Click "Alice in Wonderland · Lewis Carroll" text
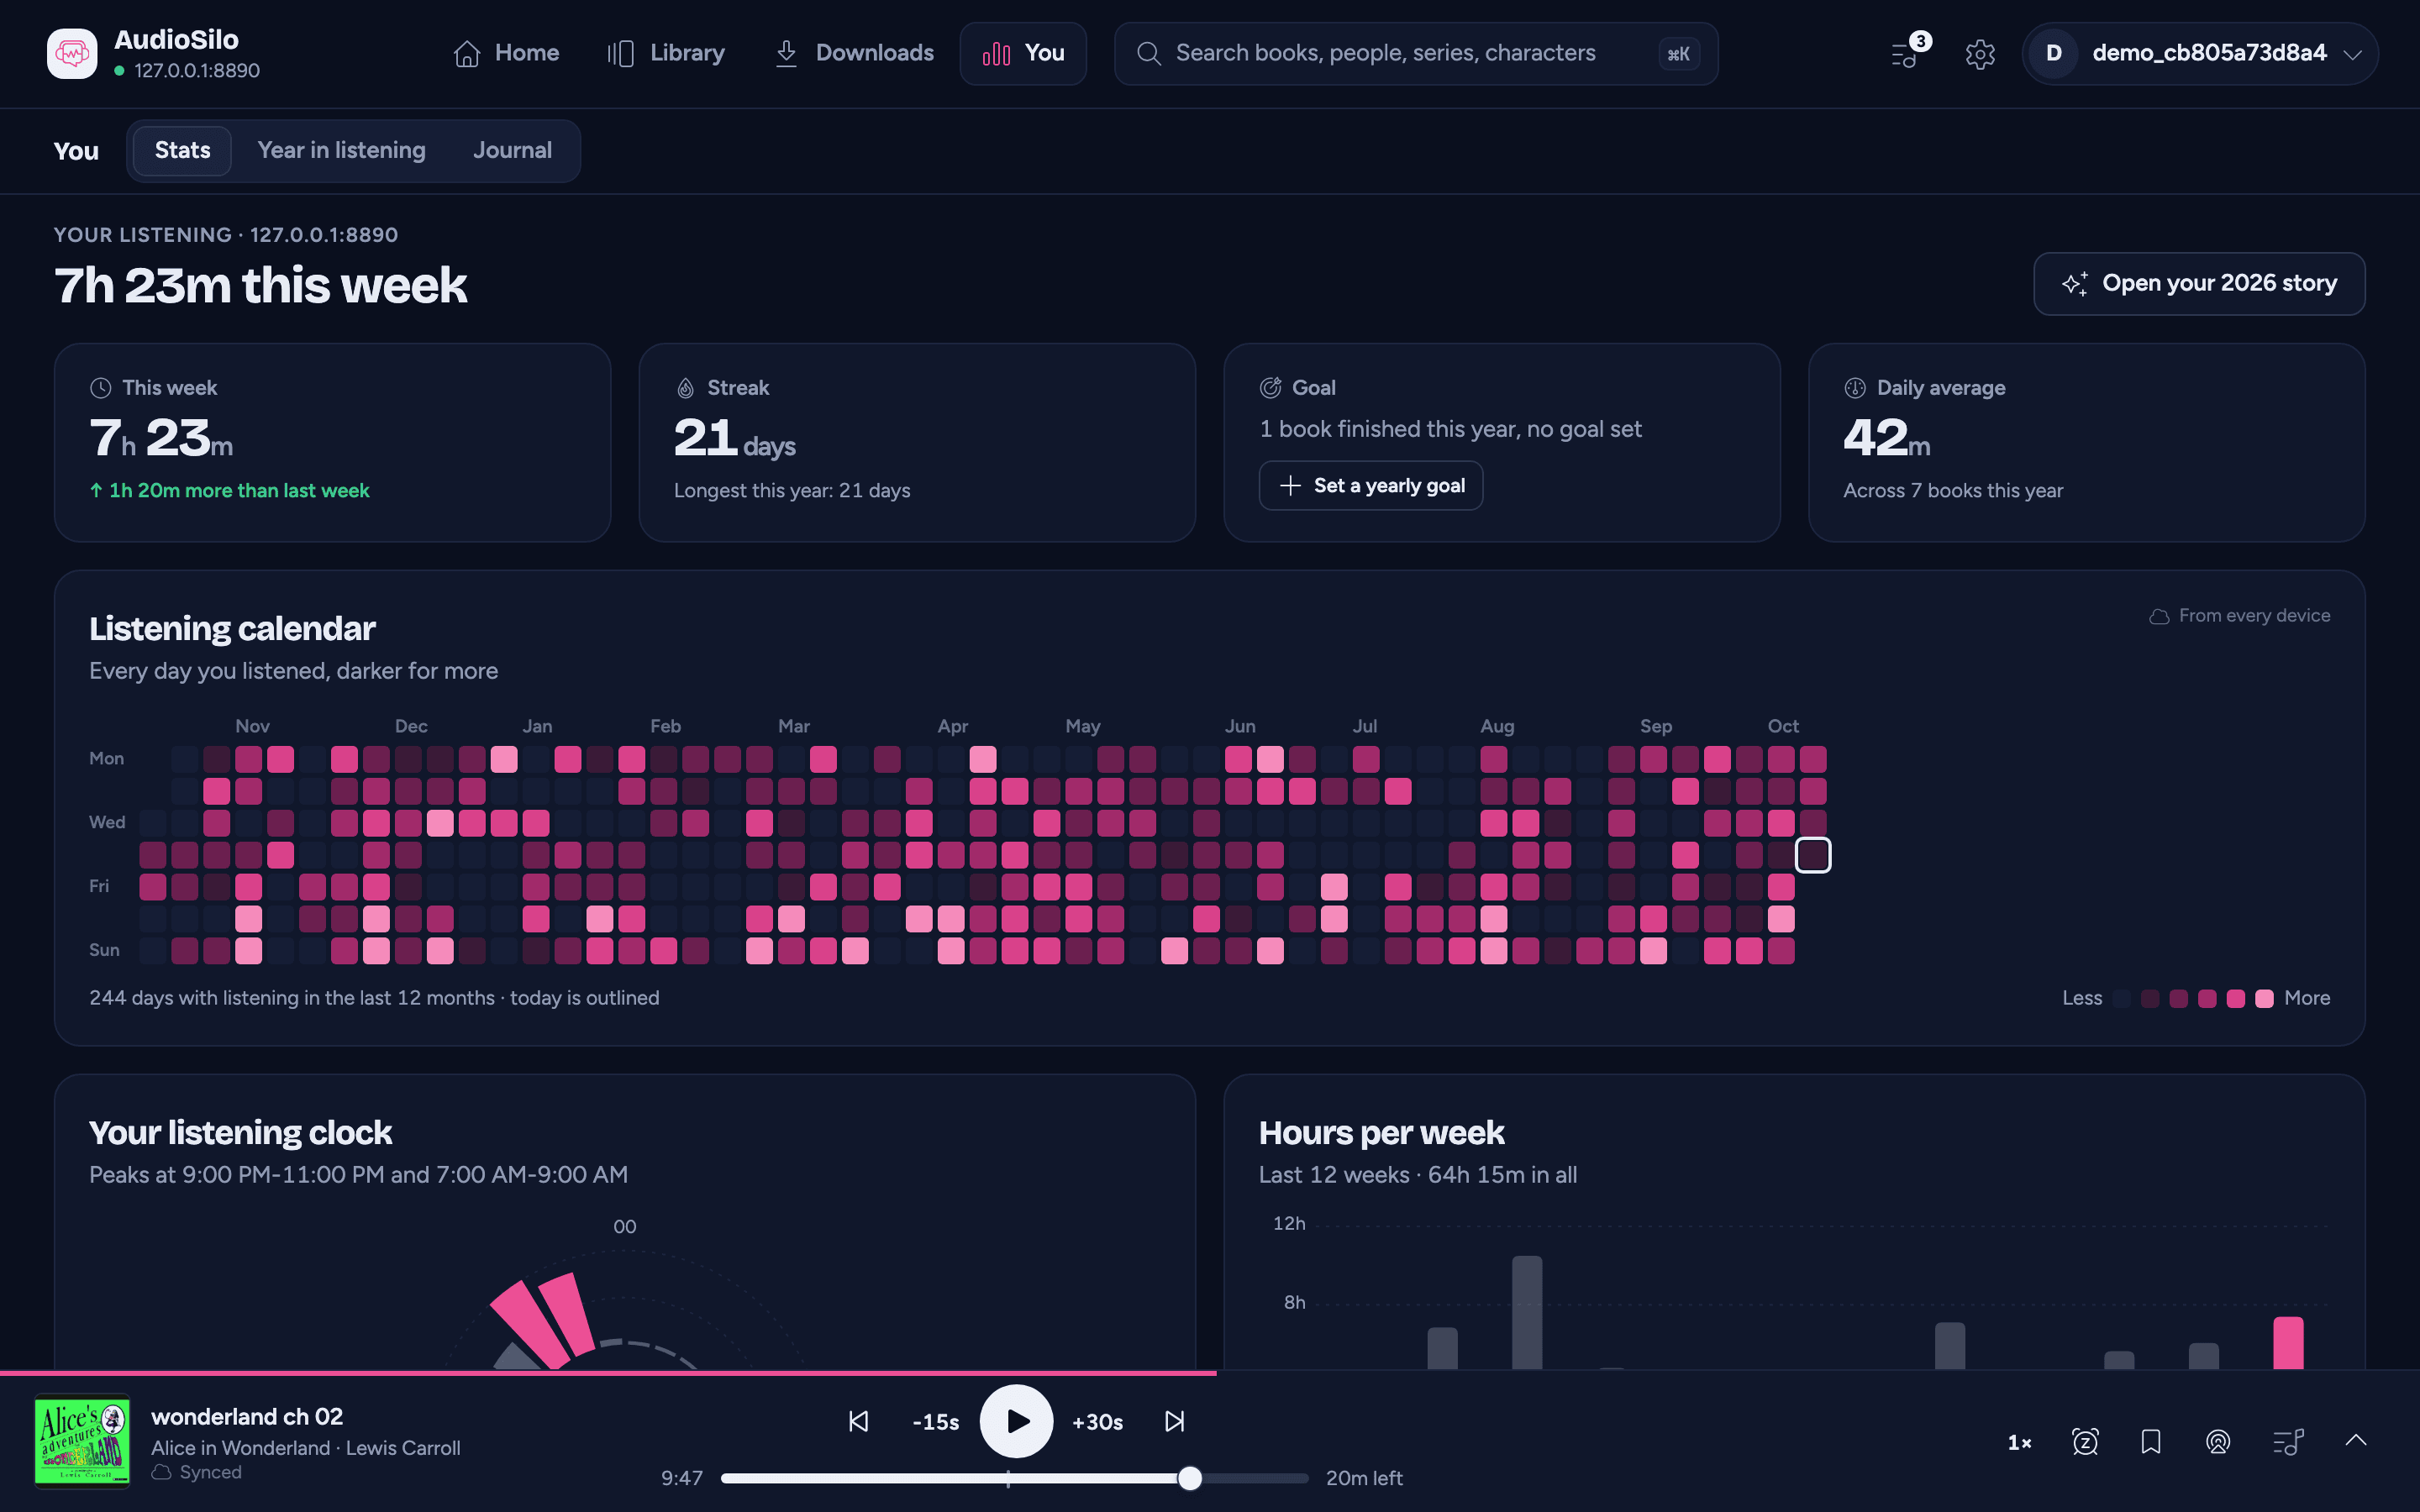The width and height of the screenshot is (2420, 1512). pyautogui.click(x=306, y=1447)
